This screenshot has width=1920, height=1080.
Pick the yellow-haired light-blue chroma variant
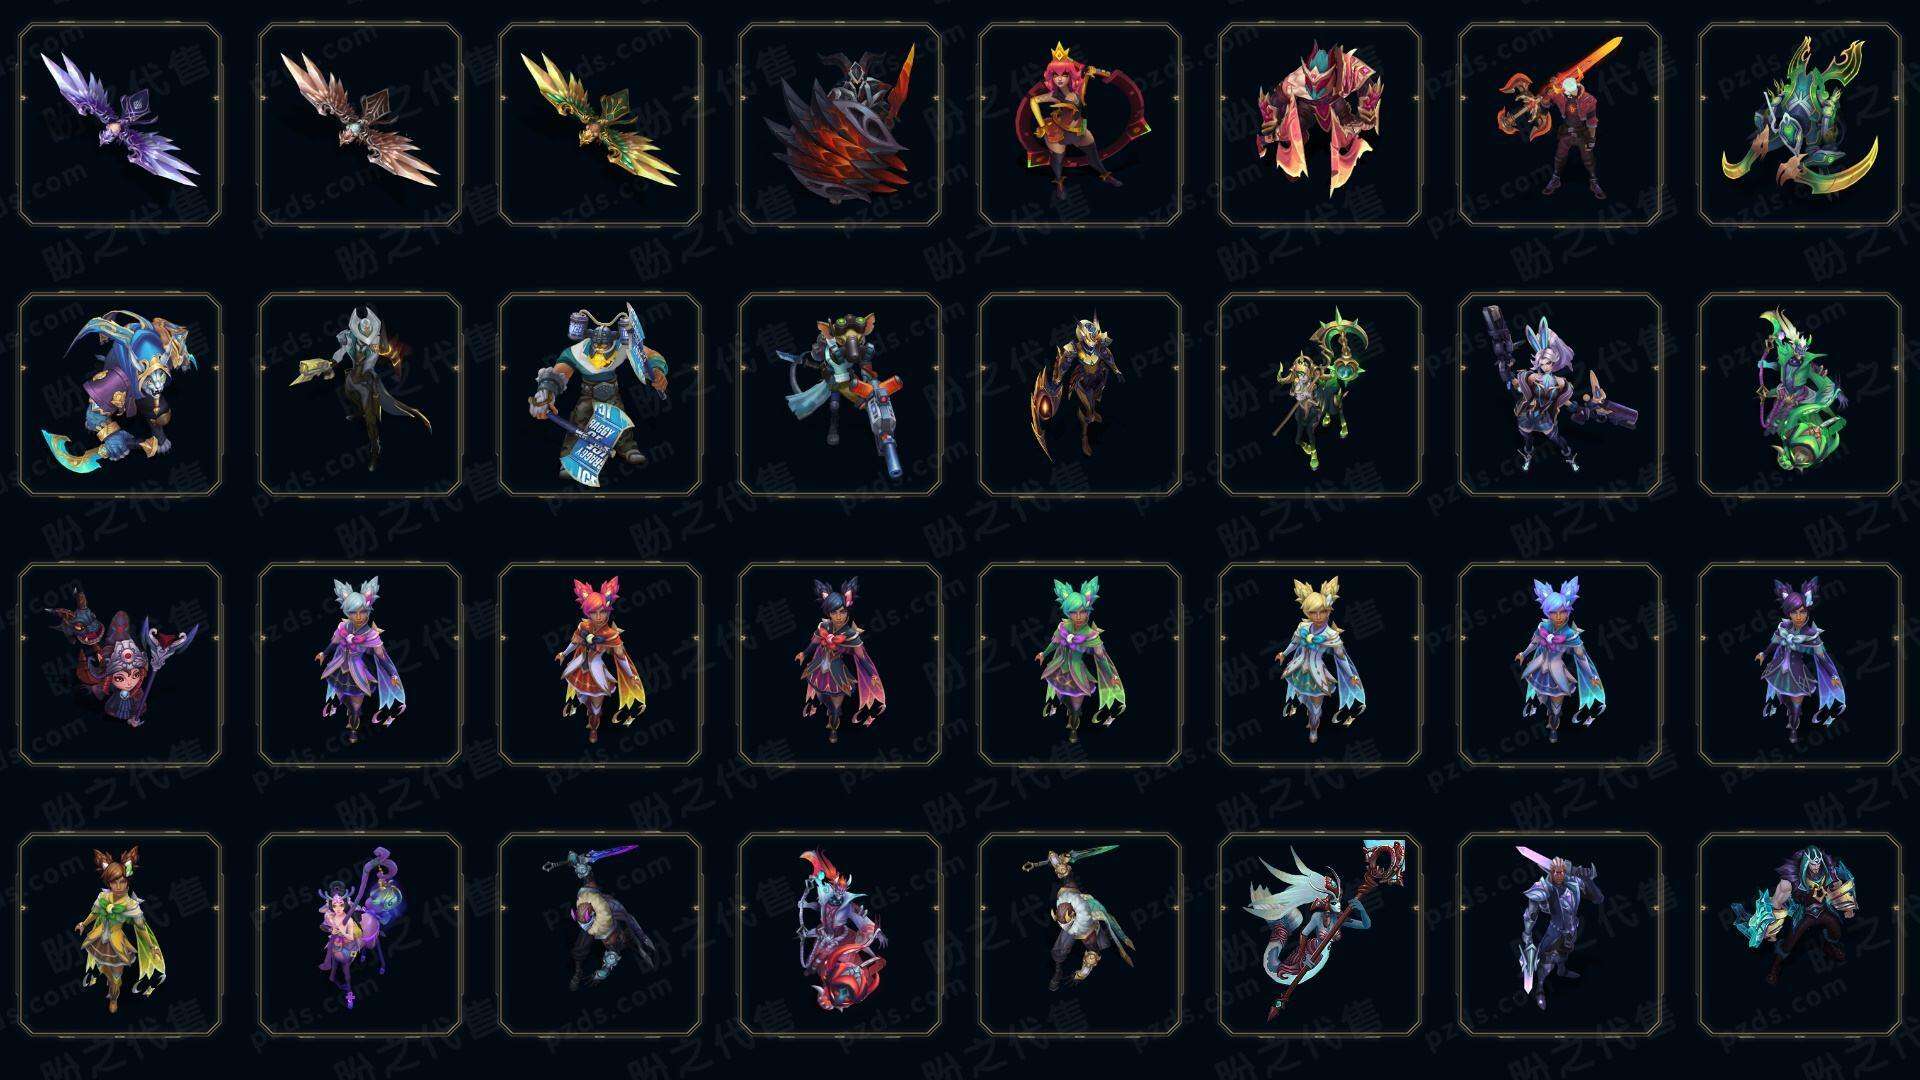[1320, 664]
